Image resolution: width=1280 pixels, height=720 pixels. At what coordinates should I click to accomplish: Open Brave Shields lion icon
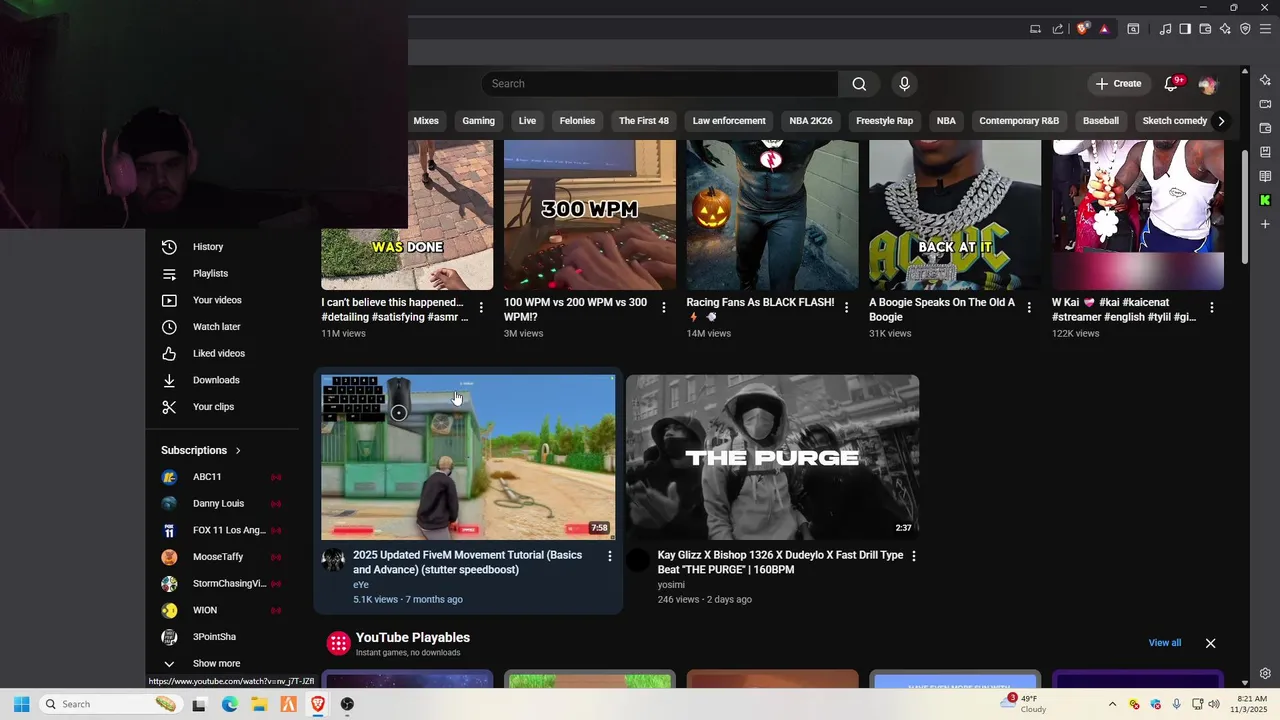tap(1083, 29)
